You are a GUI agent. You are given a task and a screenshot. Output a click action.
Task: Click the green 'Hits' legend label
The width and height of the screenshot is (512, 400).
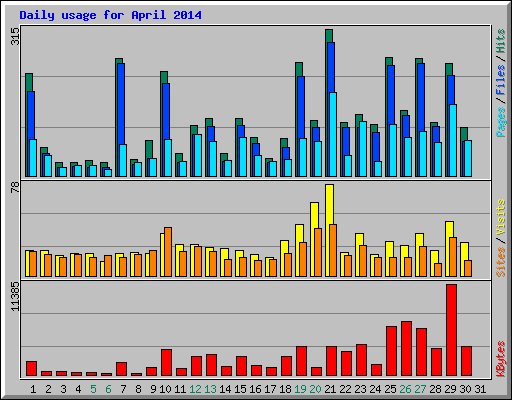tap(500, 41)
